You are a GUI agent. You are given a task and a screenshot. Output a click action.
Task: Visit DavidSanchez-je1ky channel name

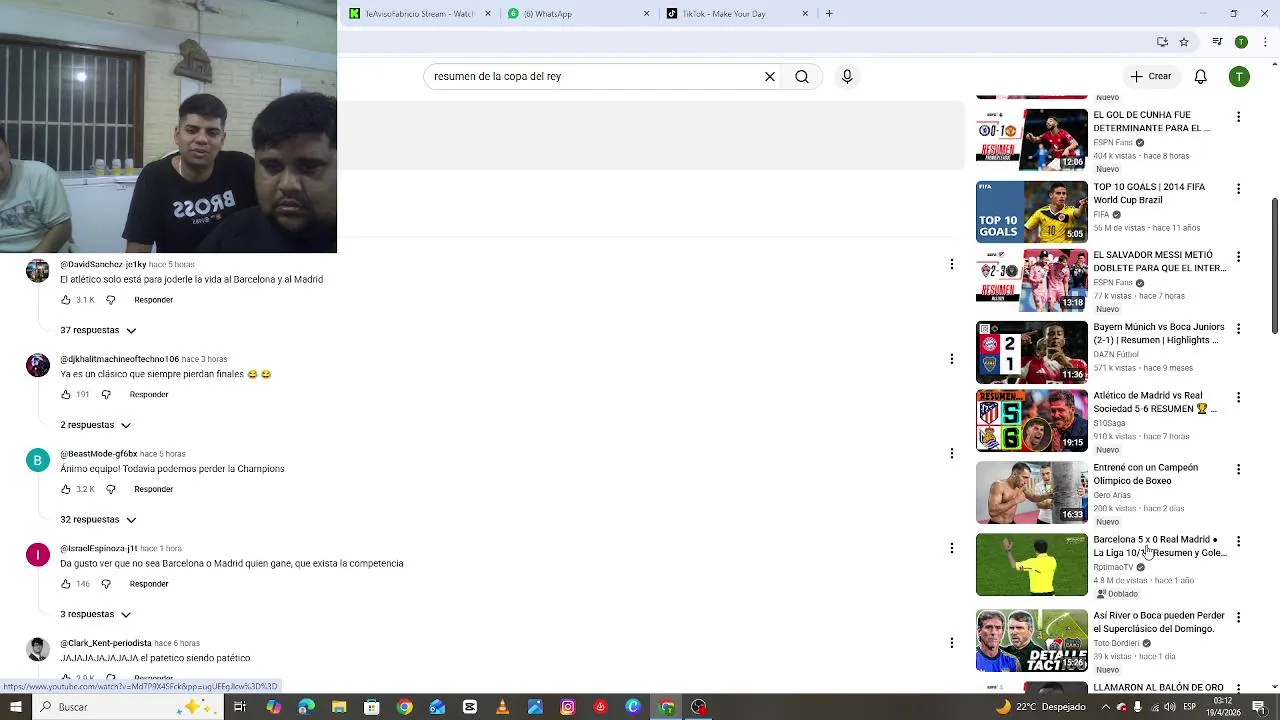[x=103, y=265]
